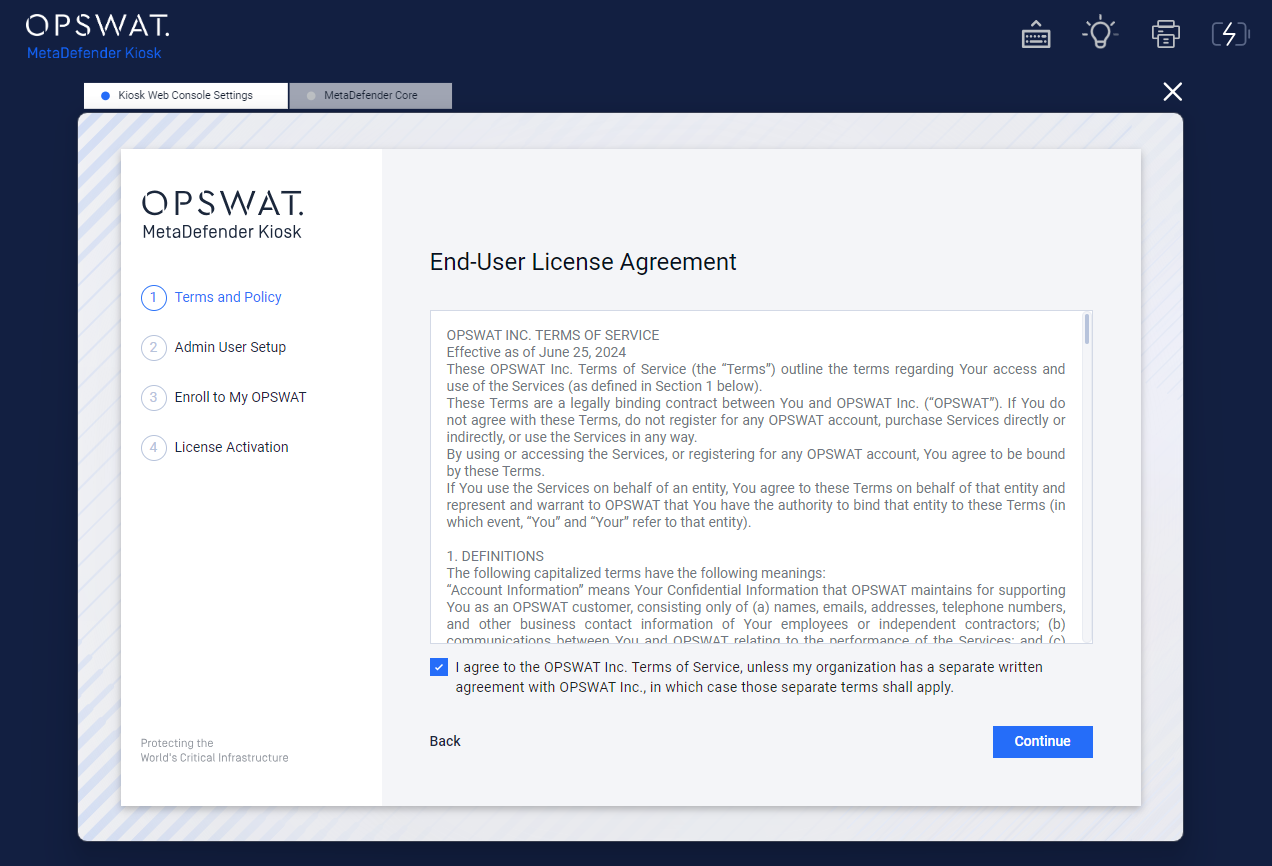Uncheck the agree to Terms of Service checkbox
Viewport: 1272px width, 866px height.
pos(439,667)
